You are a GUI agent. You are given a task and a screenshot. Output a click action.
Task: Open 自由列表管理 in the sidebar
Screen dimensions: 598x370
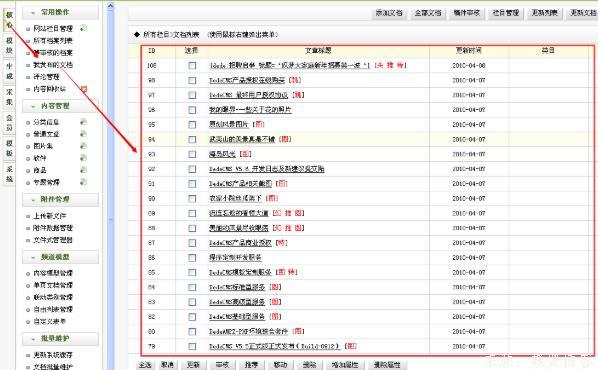point(53,309)
